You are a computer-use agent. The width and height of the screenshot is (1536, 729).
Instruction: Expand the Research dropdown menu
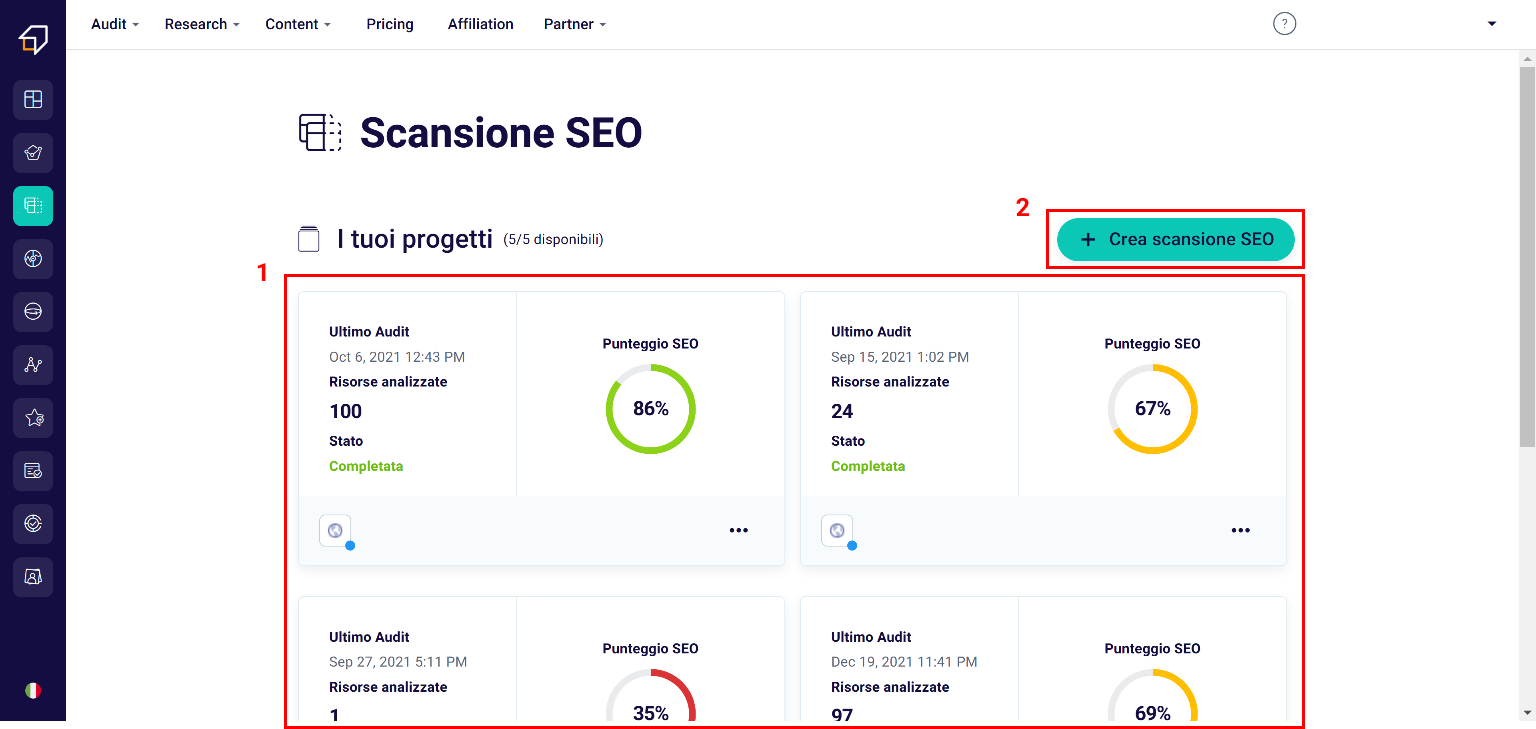pyautogui.click(x=201, y=24)
